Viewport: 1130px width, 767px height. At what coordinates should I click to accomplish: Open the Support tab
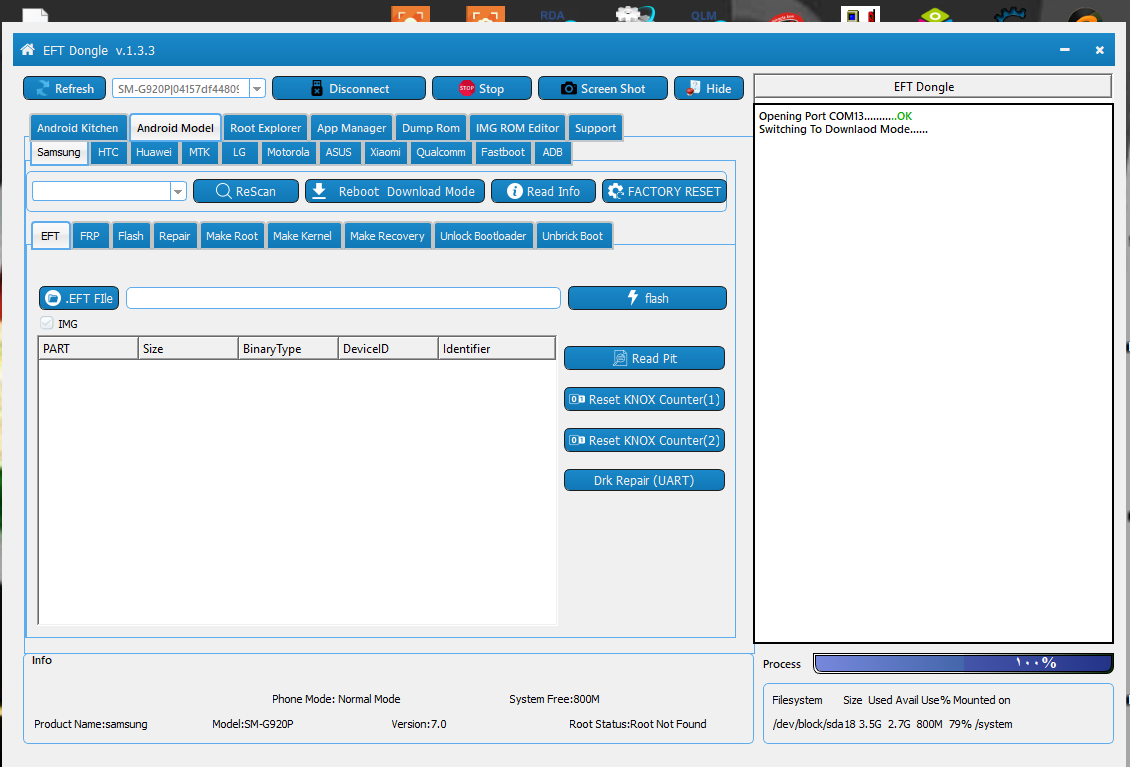point(595,128)
